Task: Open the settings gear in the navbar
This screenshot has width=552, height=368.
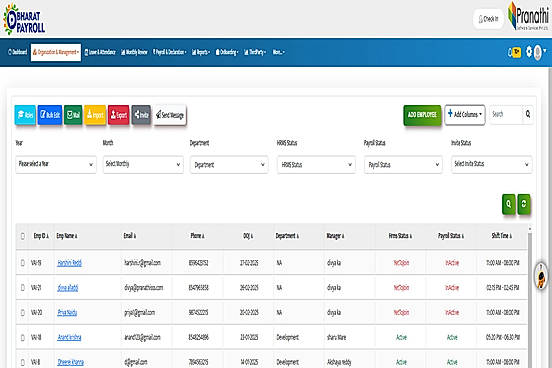Action: pyautogui.click(x=529, y=52)
